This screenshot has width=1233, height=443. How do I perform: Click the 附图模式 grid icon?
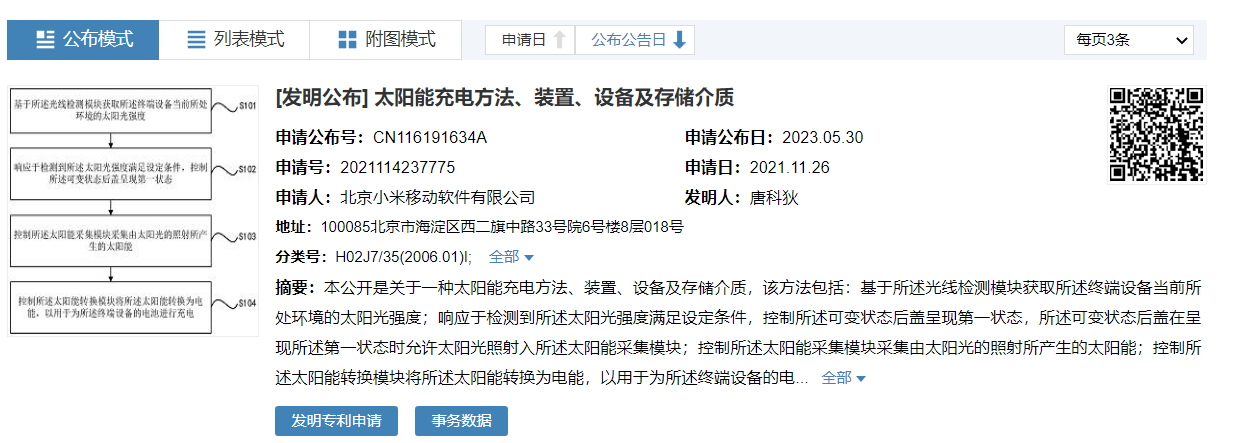347,40
